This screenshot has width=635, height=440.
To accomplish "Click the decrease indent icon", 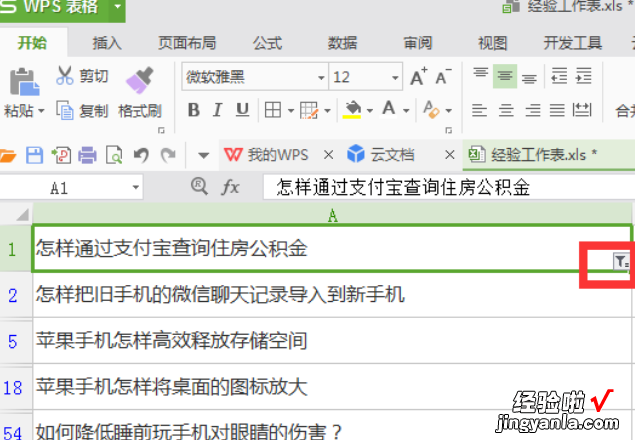I will [x=559, y=76].
